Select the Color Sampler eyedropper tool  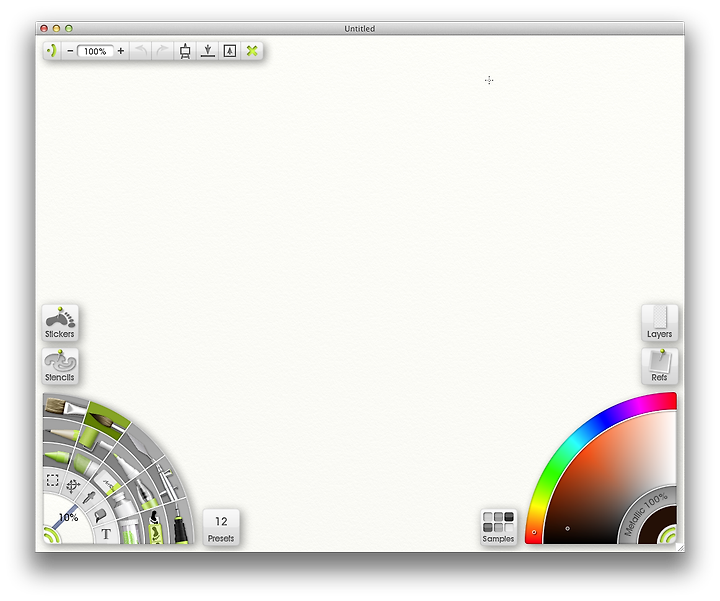90,498
